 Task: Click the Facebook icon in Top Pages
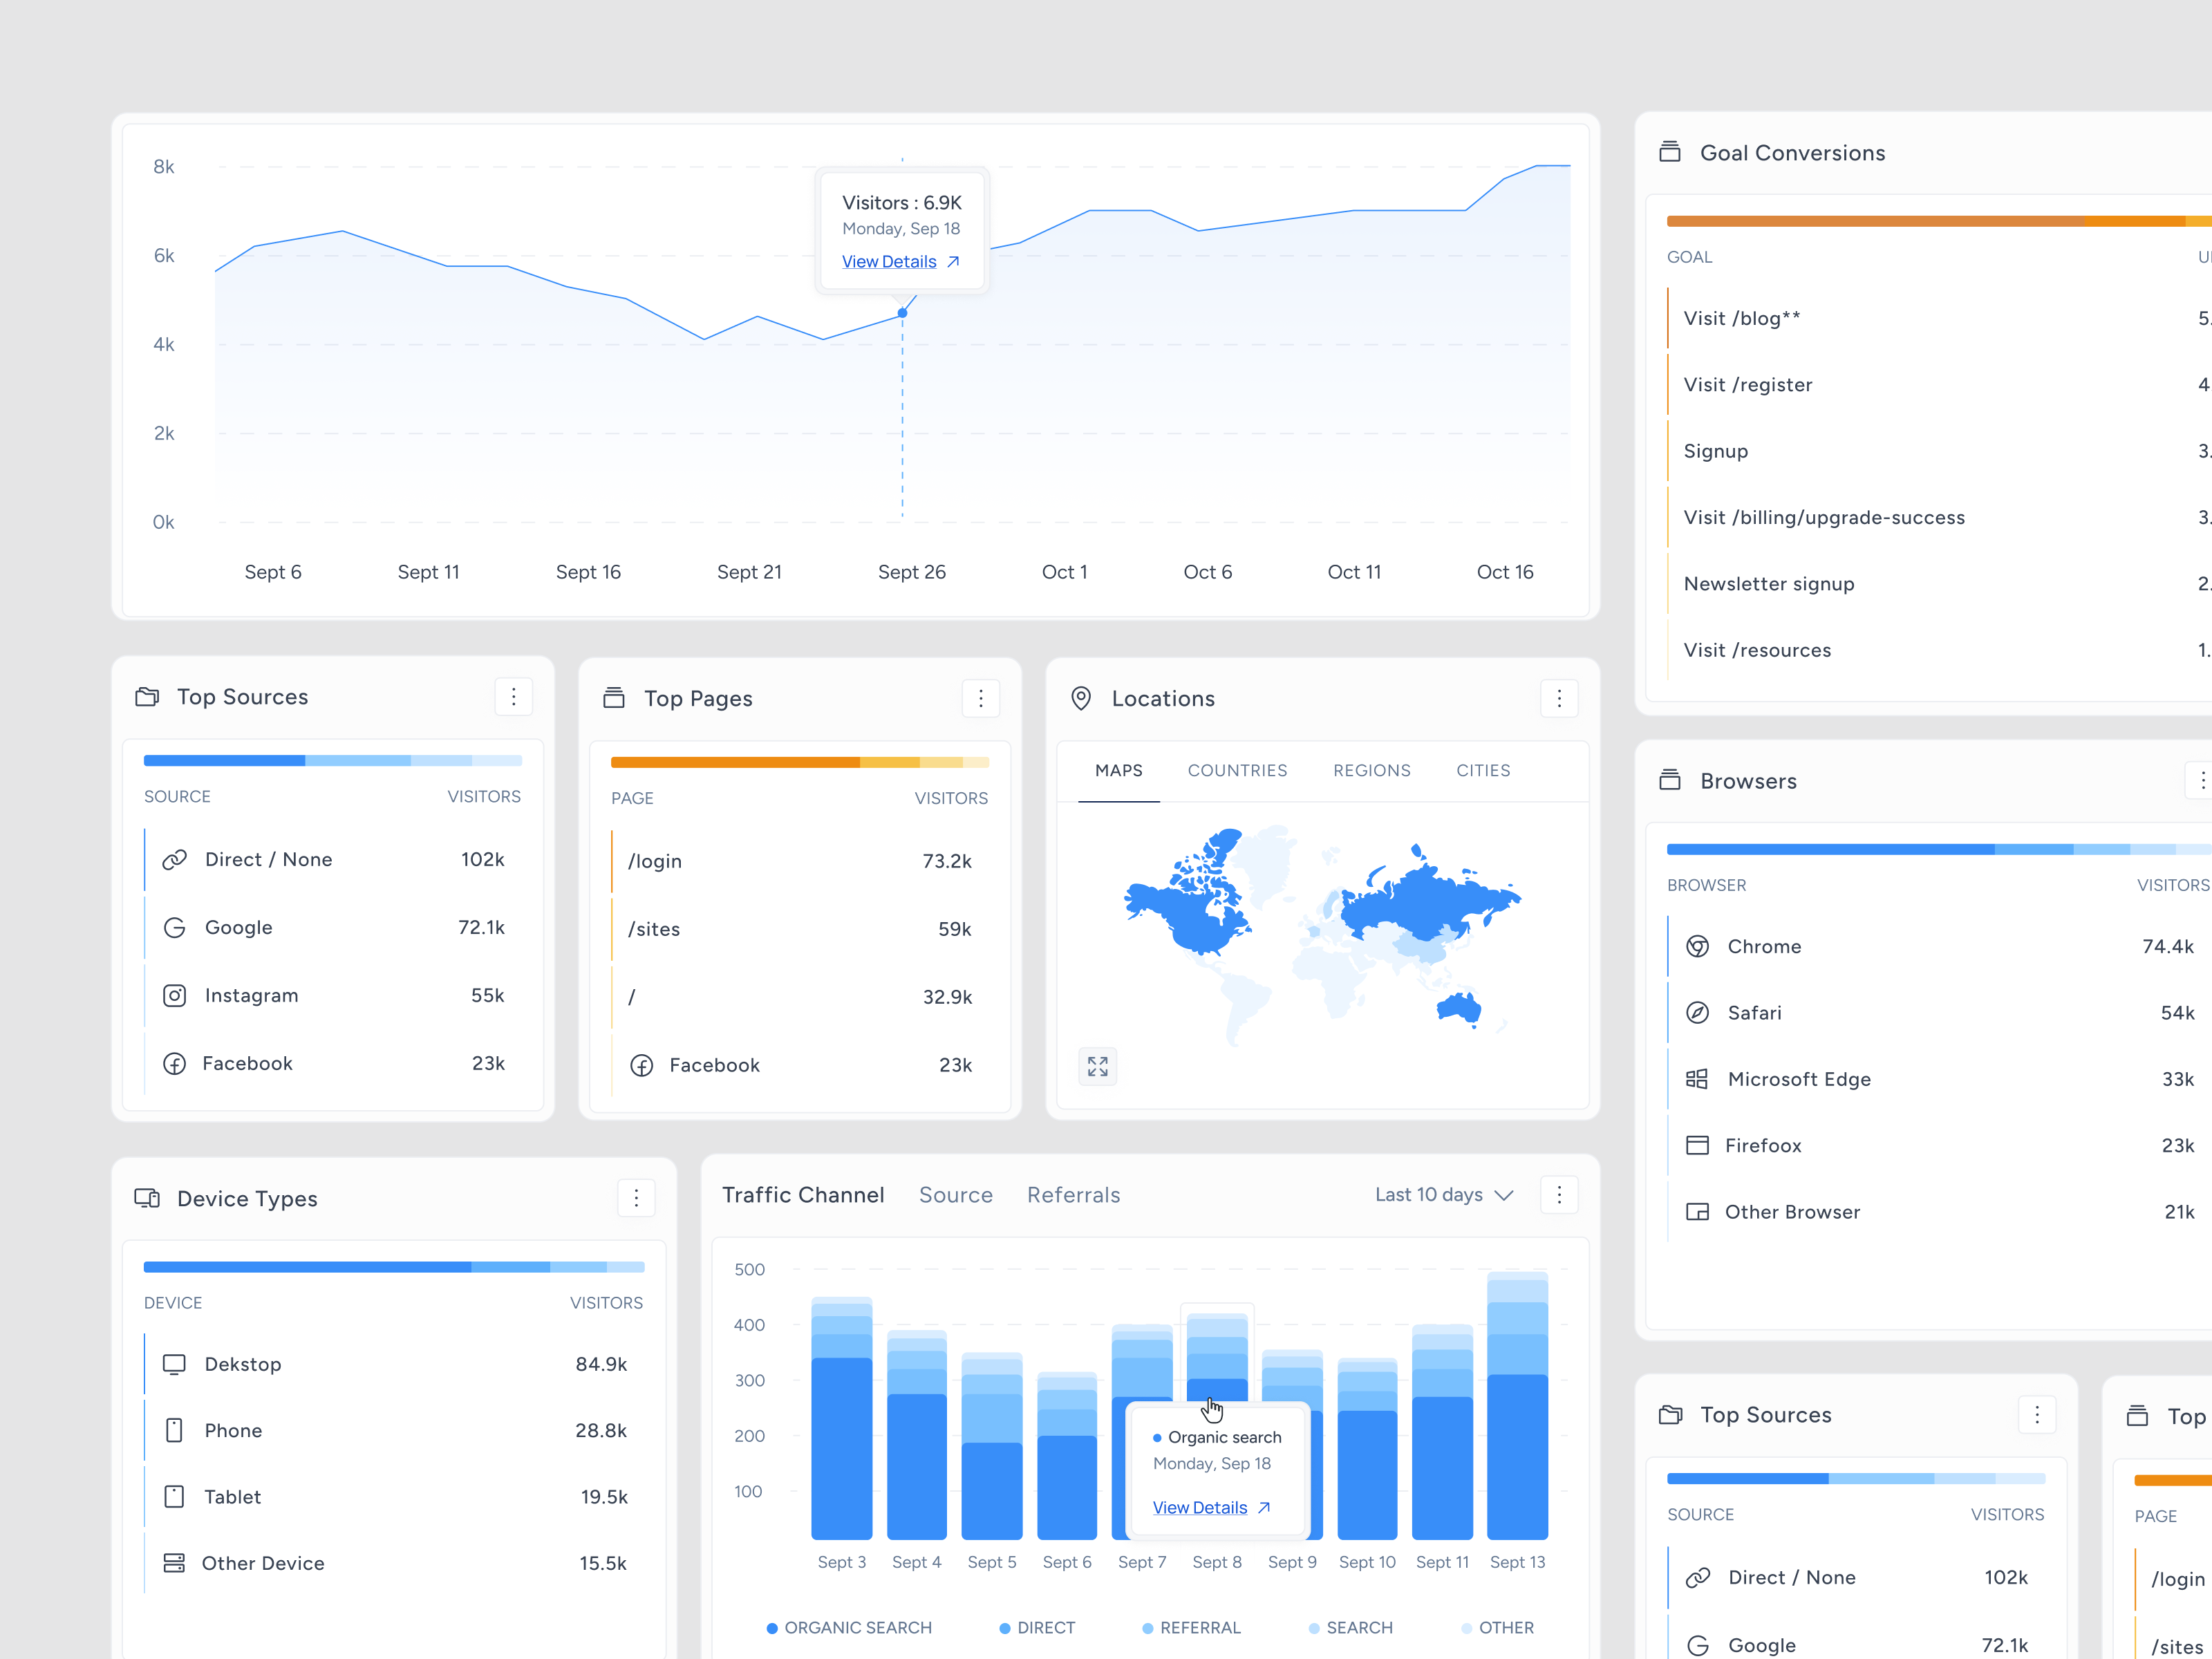pos(641,1065)
